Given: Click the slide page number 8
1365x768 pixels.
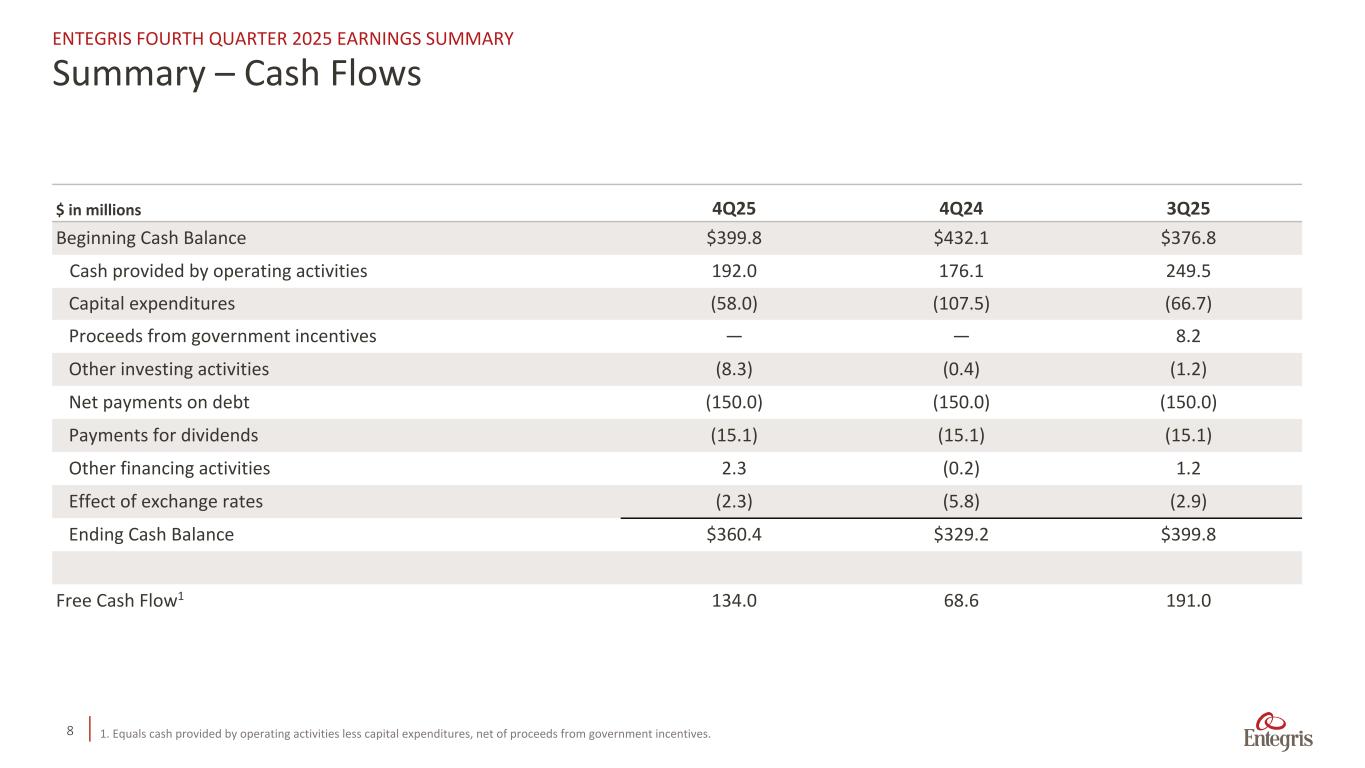Looking at the screenshot, I should pos(70,731).
